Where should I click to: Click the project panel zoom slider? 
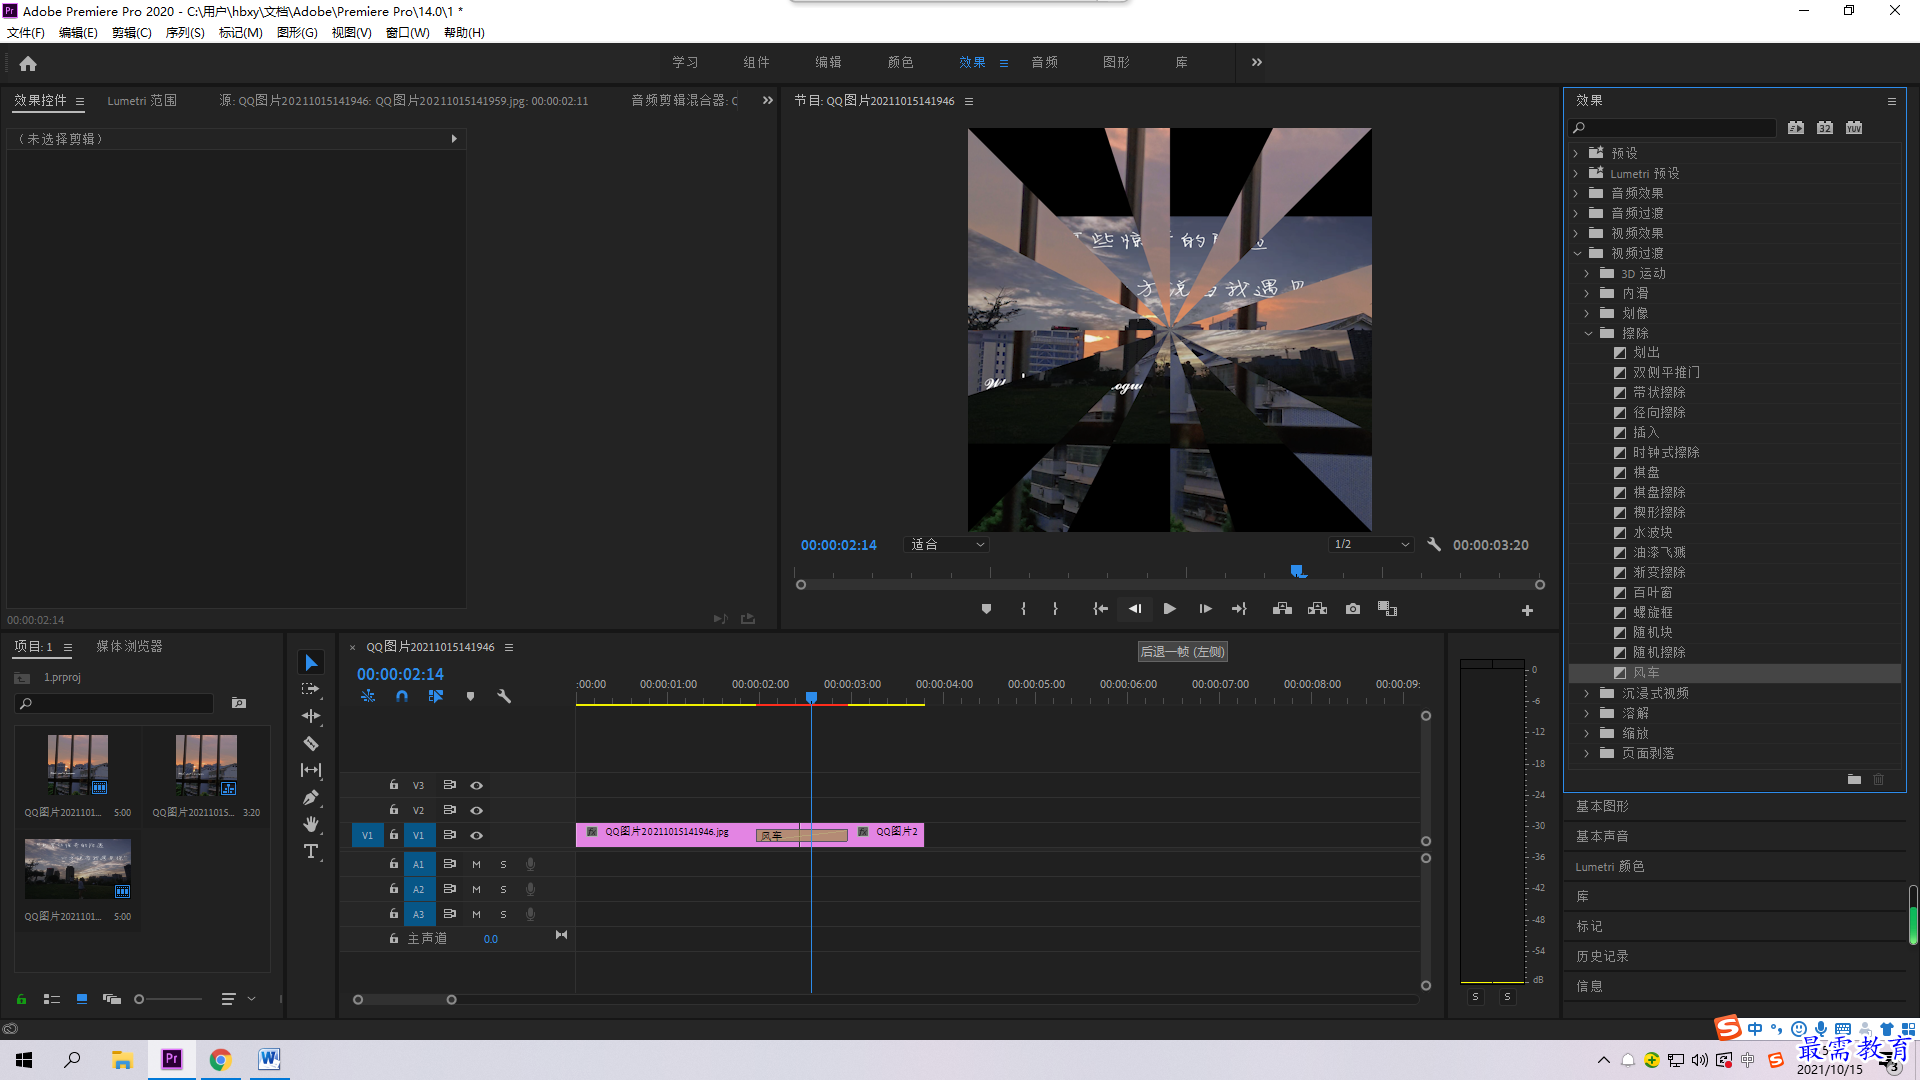pyautogui.click(x=168, y=999)
